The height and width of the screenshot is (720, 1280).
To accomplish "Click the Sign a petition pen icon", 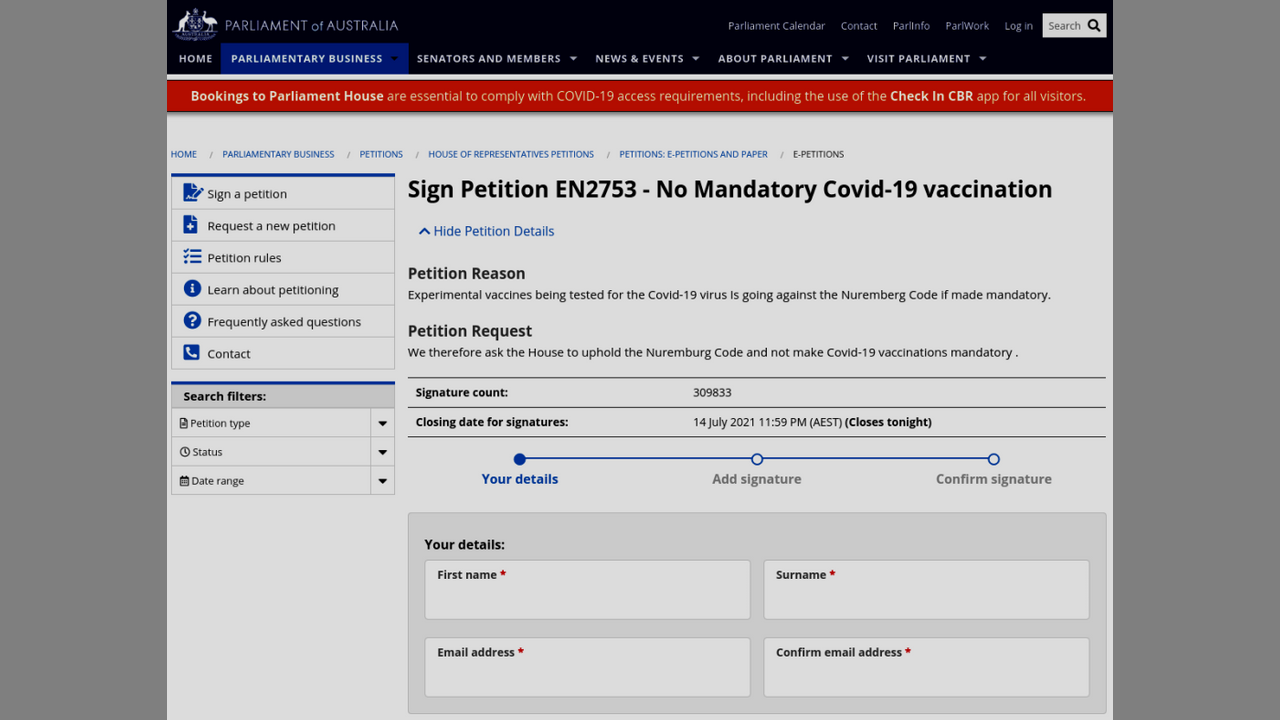I will 192,193.
